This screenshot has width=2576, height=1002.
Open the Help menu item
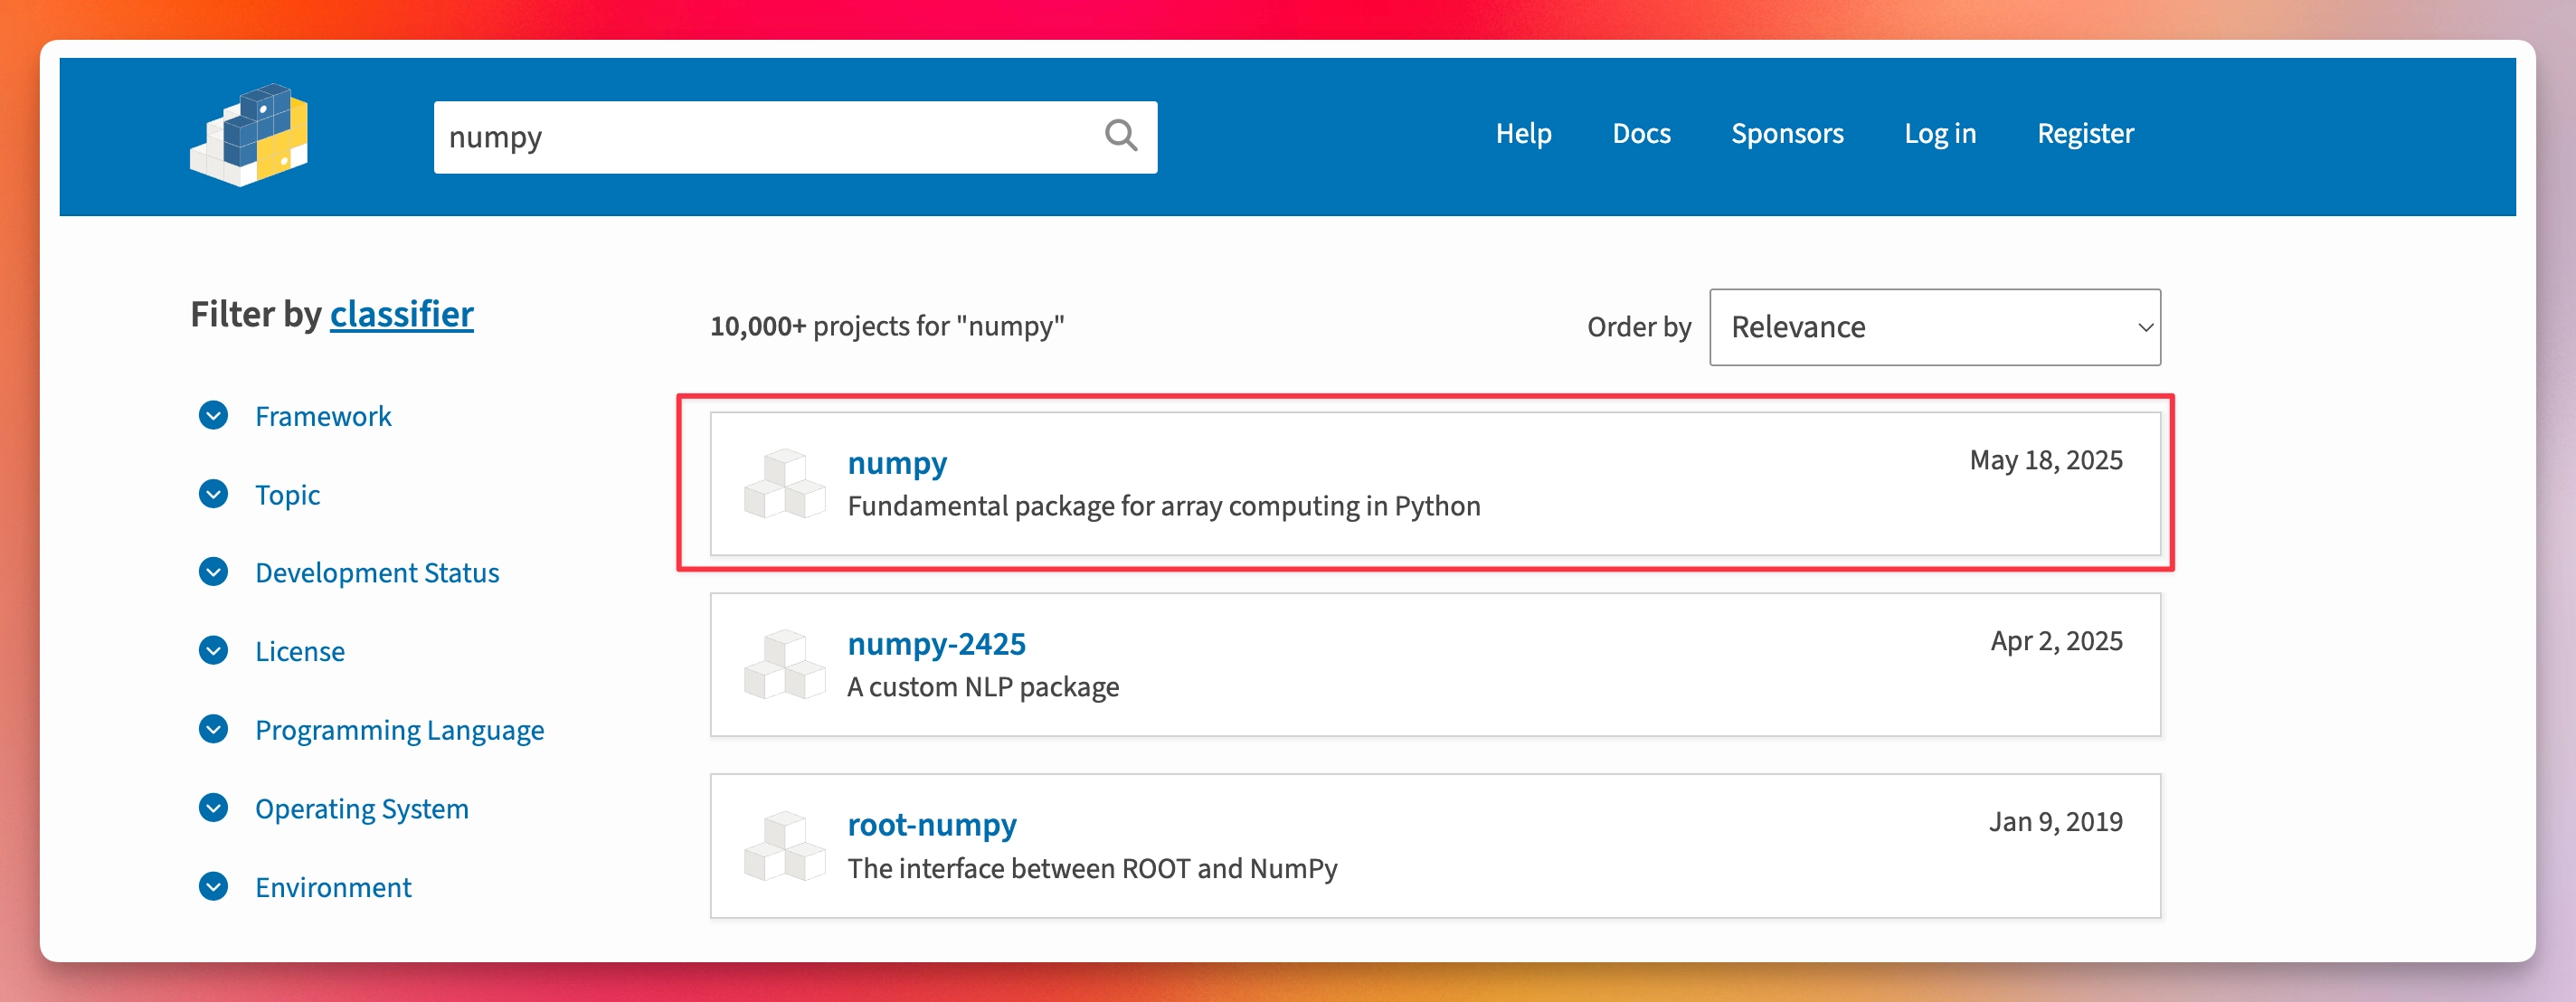(1523, 134)
